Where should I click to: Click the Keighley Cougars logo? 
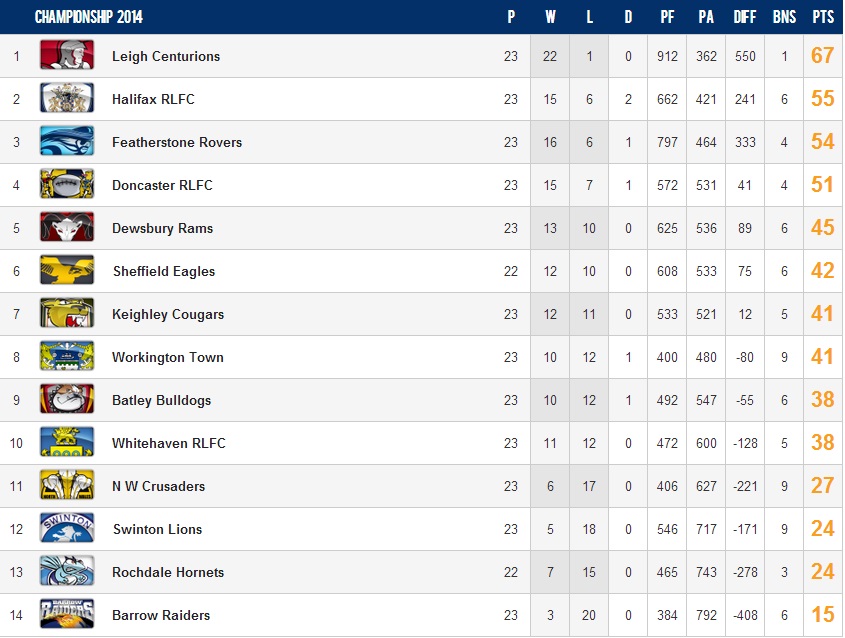pos(67,314)
